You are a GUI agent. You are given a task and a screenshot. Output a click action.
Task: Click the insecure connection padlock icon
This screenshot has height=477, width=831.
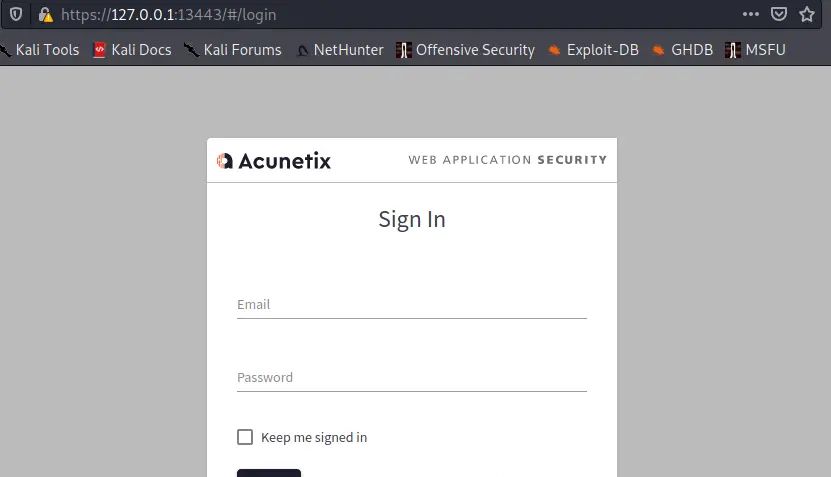[45, 15]
